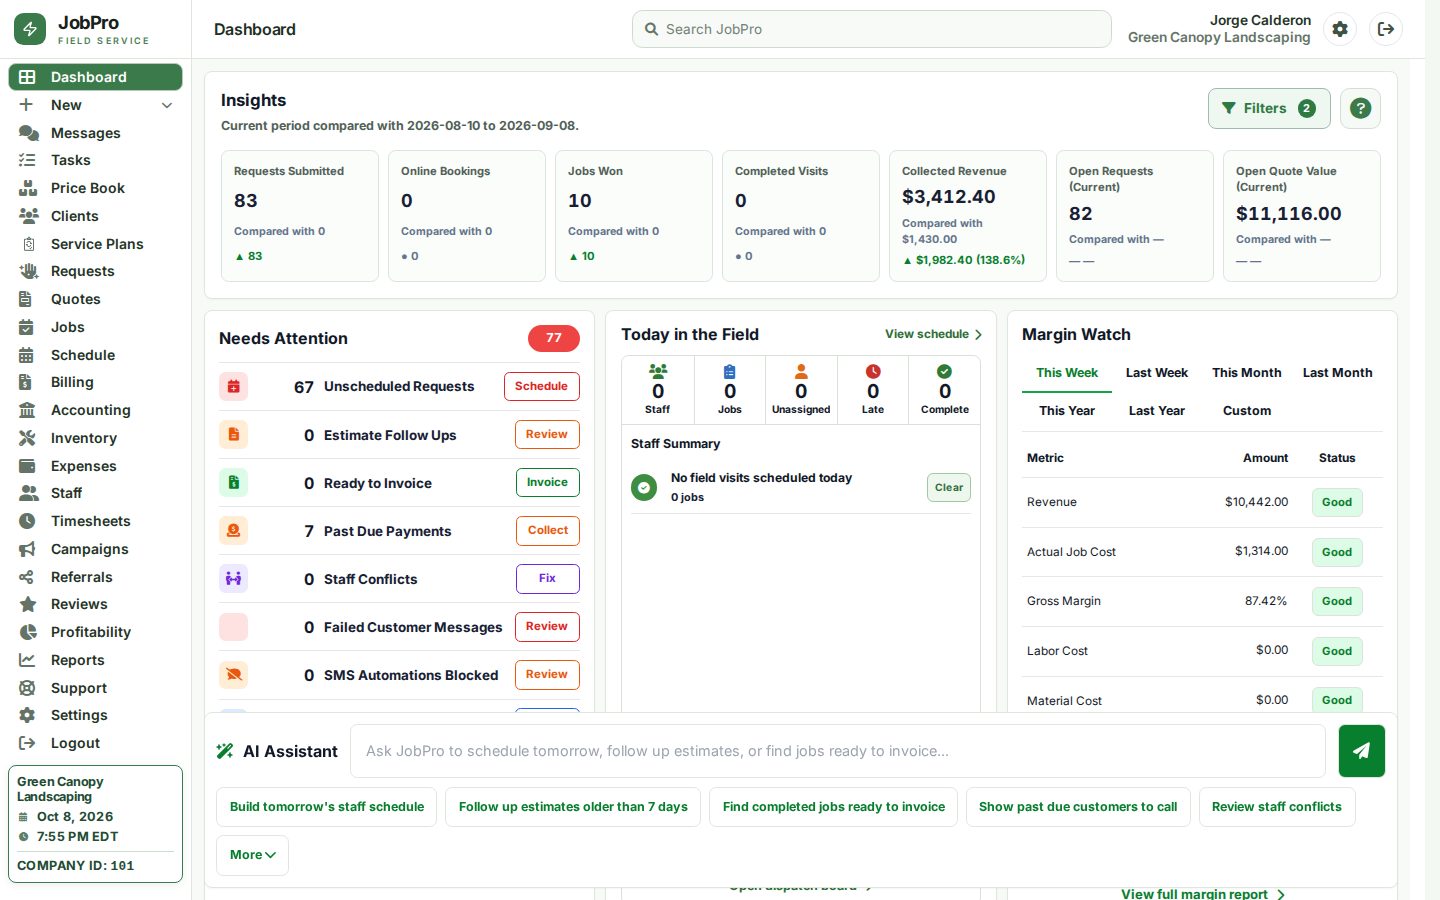Click Review staff conflicts suggestion
The height and width of the screenshot is (900, 1440).
pyautogui.click(x=1277, y=807)
